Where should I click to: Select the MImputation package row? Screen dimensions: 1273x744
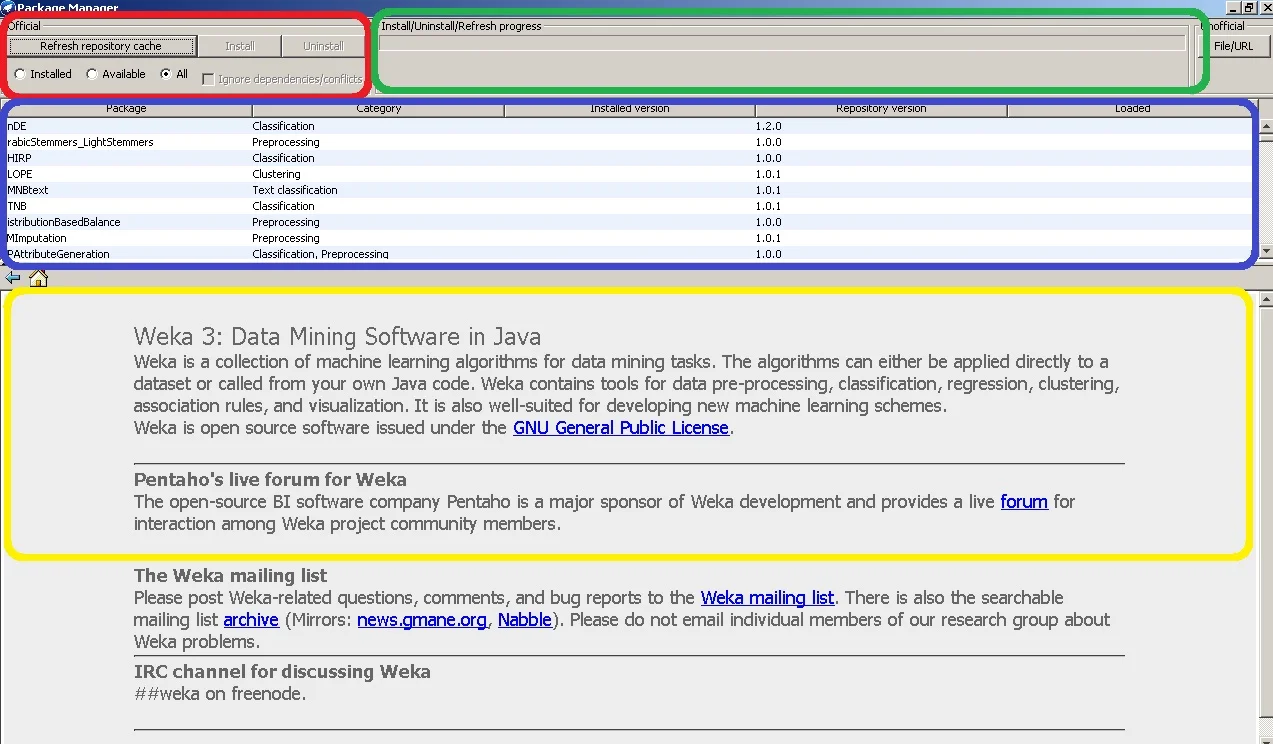629,238
